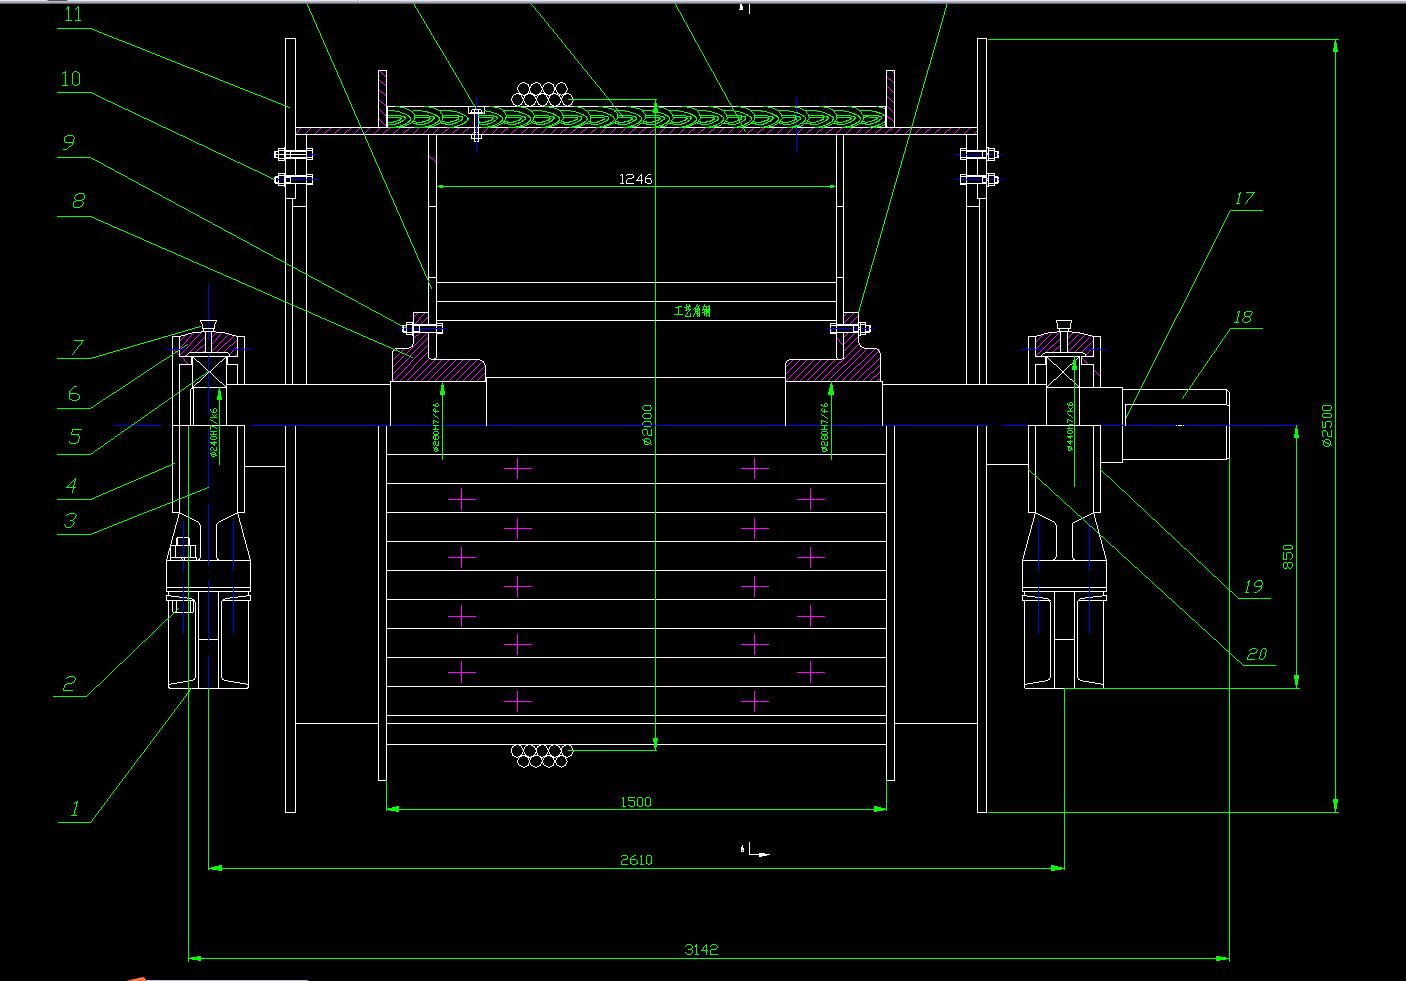Pick the part number 19 label
Viewport: 1406px width, 981px height.
[x=1253, y=586]
